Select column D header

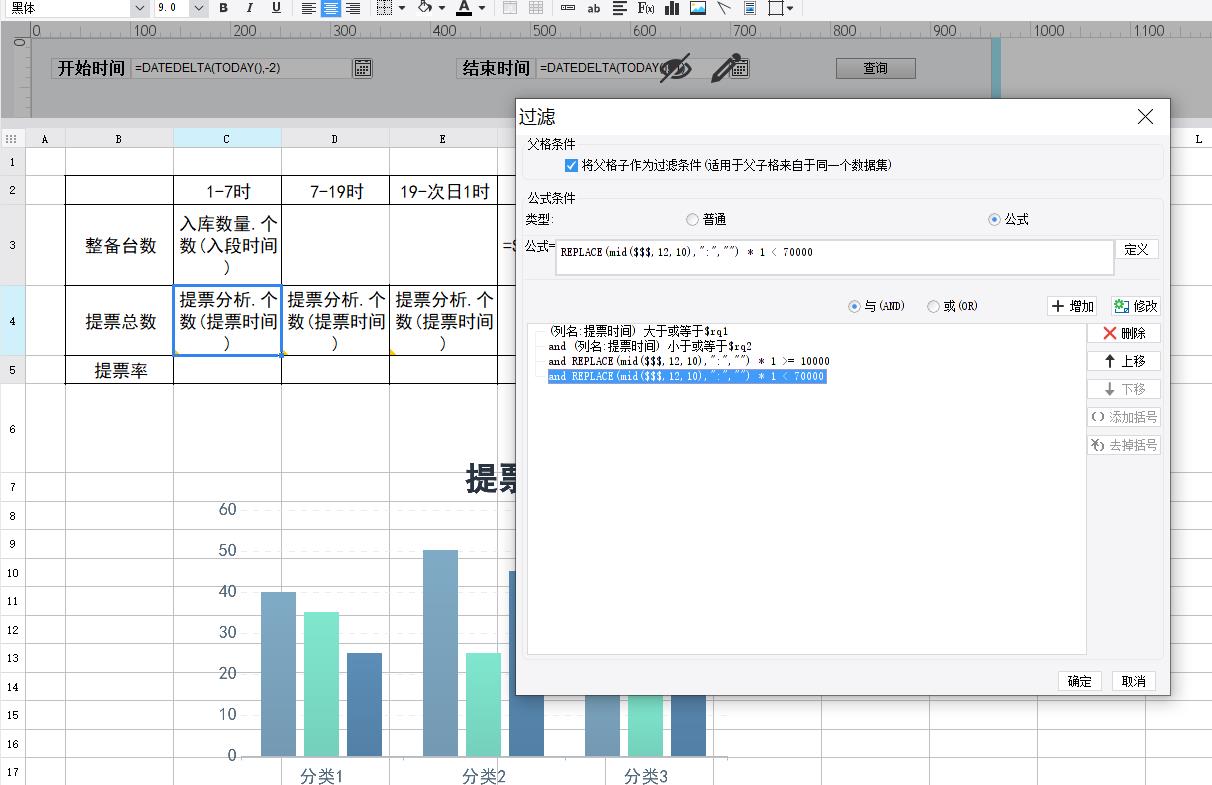pyautogui.click(x=335, y=139)
